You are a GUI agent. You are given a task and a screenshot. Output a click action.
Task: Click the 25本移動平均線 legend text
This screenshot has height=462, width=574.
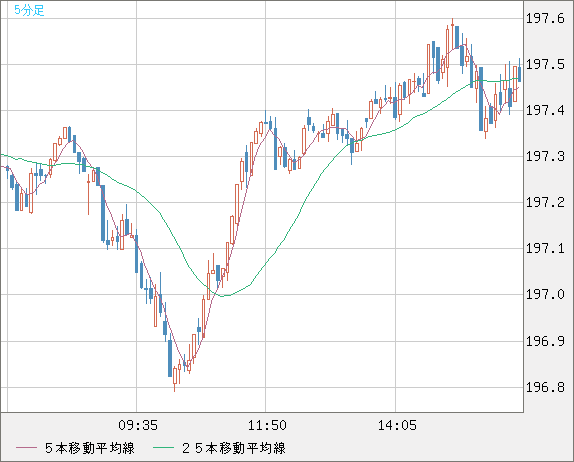click(234, 448)
